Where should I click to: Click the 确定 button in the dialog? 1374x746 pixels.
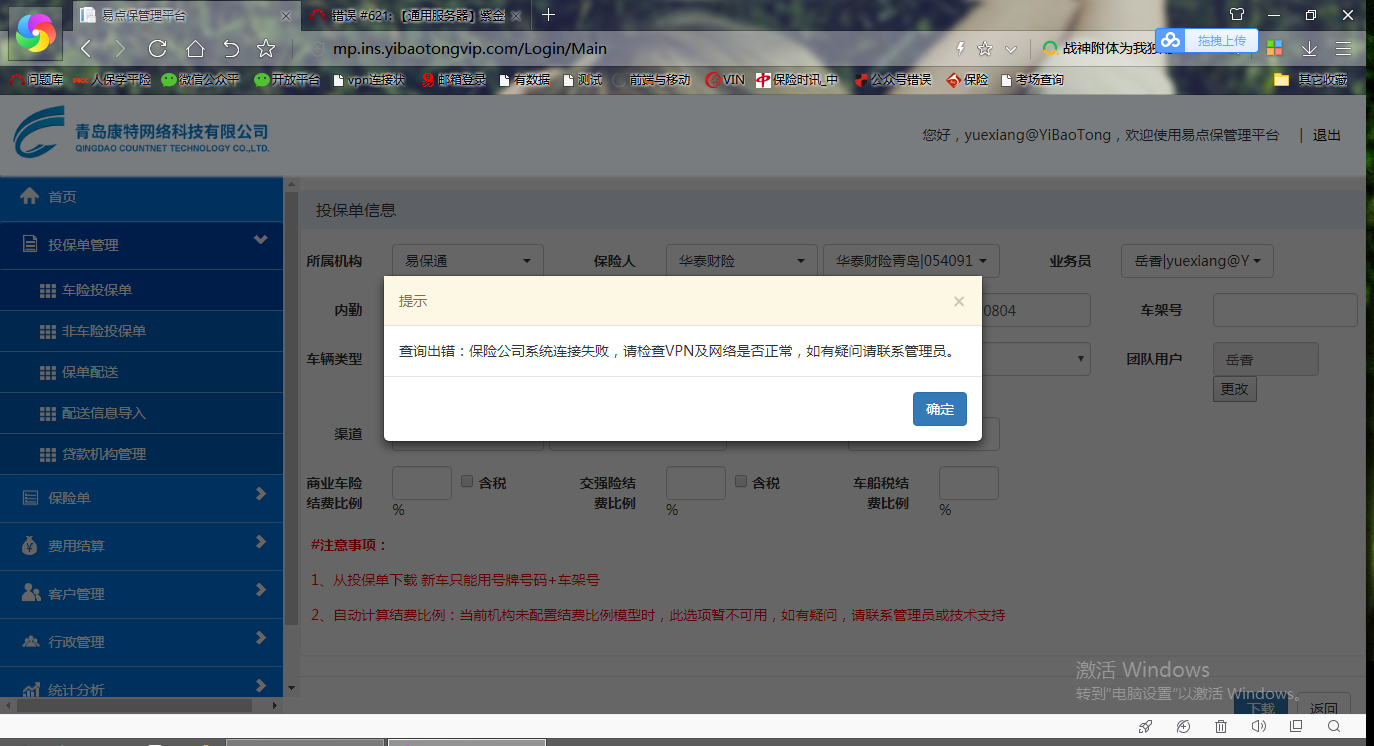point(940,409)
